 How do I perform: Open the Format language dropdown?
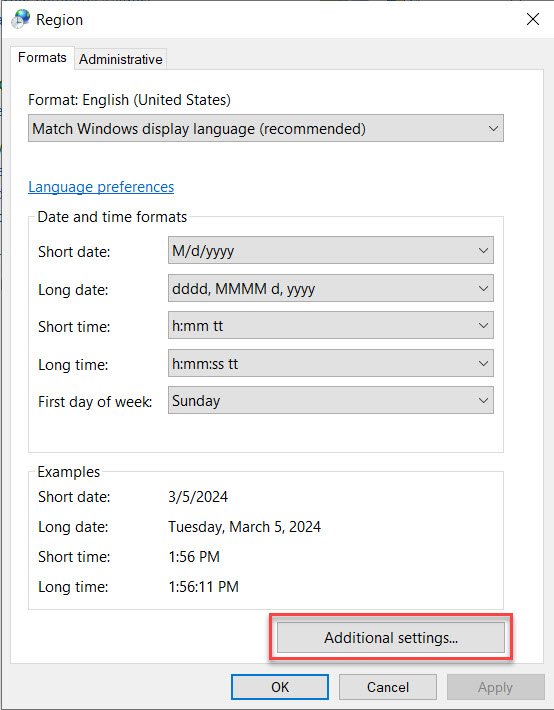pos(265,129)
